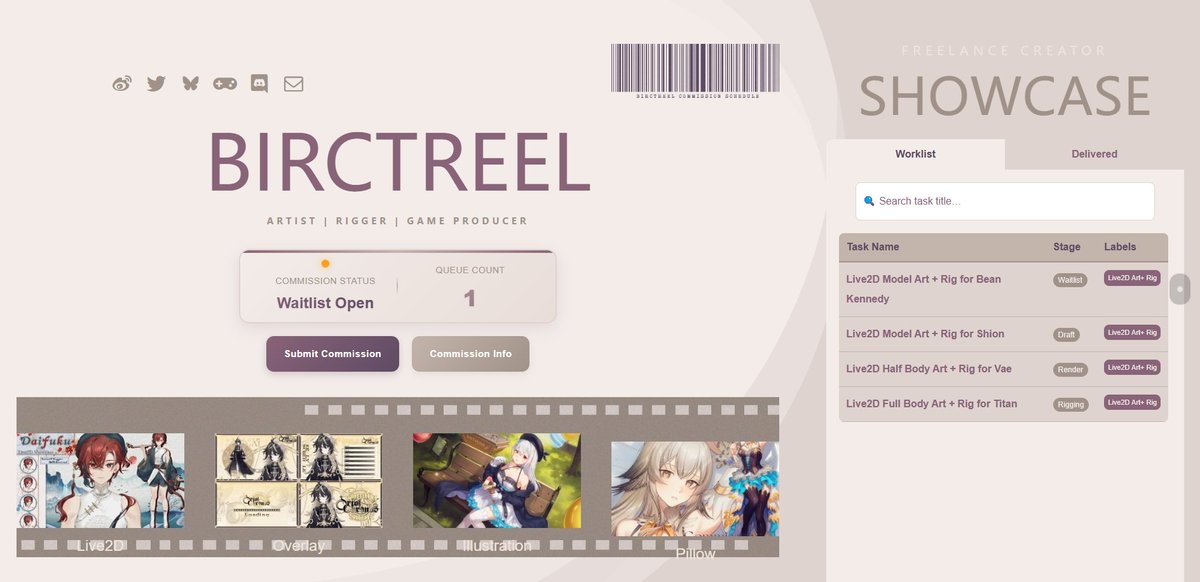Open the Live2D gallery thumbnail
The image size is (1200, 582).
(100, 481)
